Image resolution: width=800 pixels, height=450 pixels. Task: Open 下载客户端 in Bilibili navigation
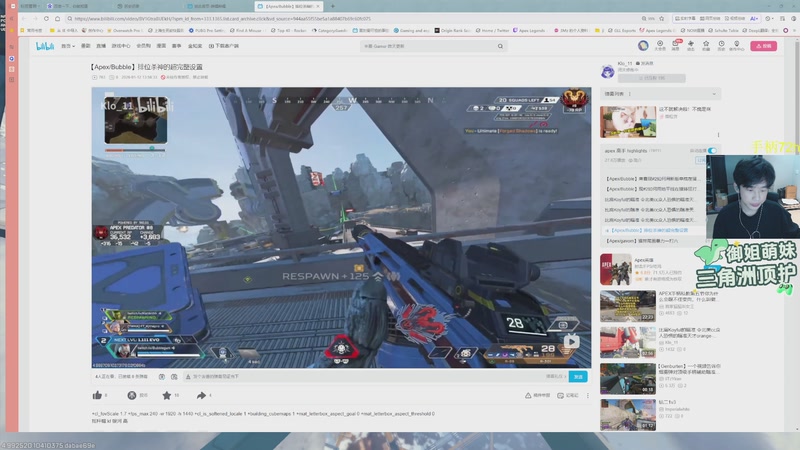[x=223, y=46]
